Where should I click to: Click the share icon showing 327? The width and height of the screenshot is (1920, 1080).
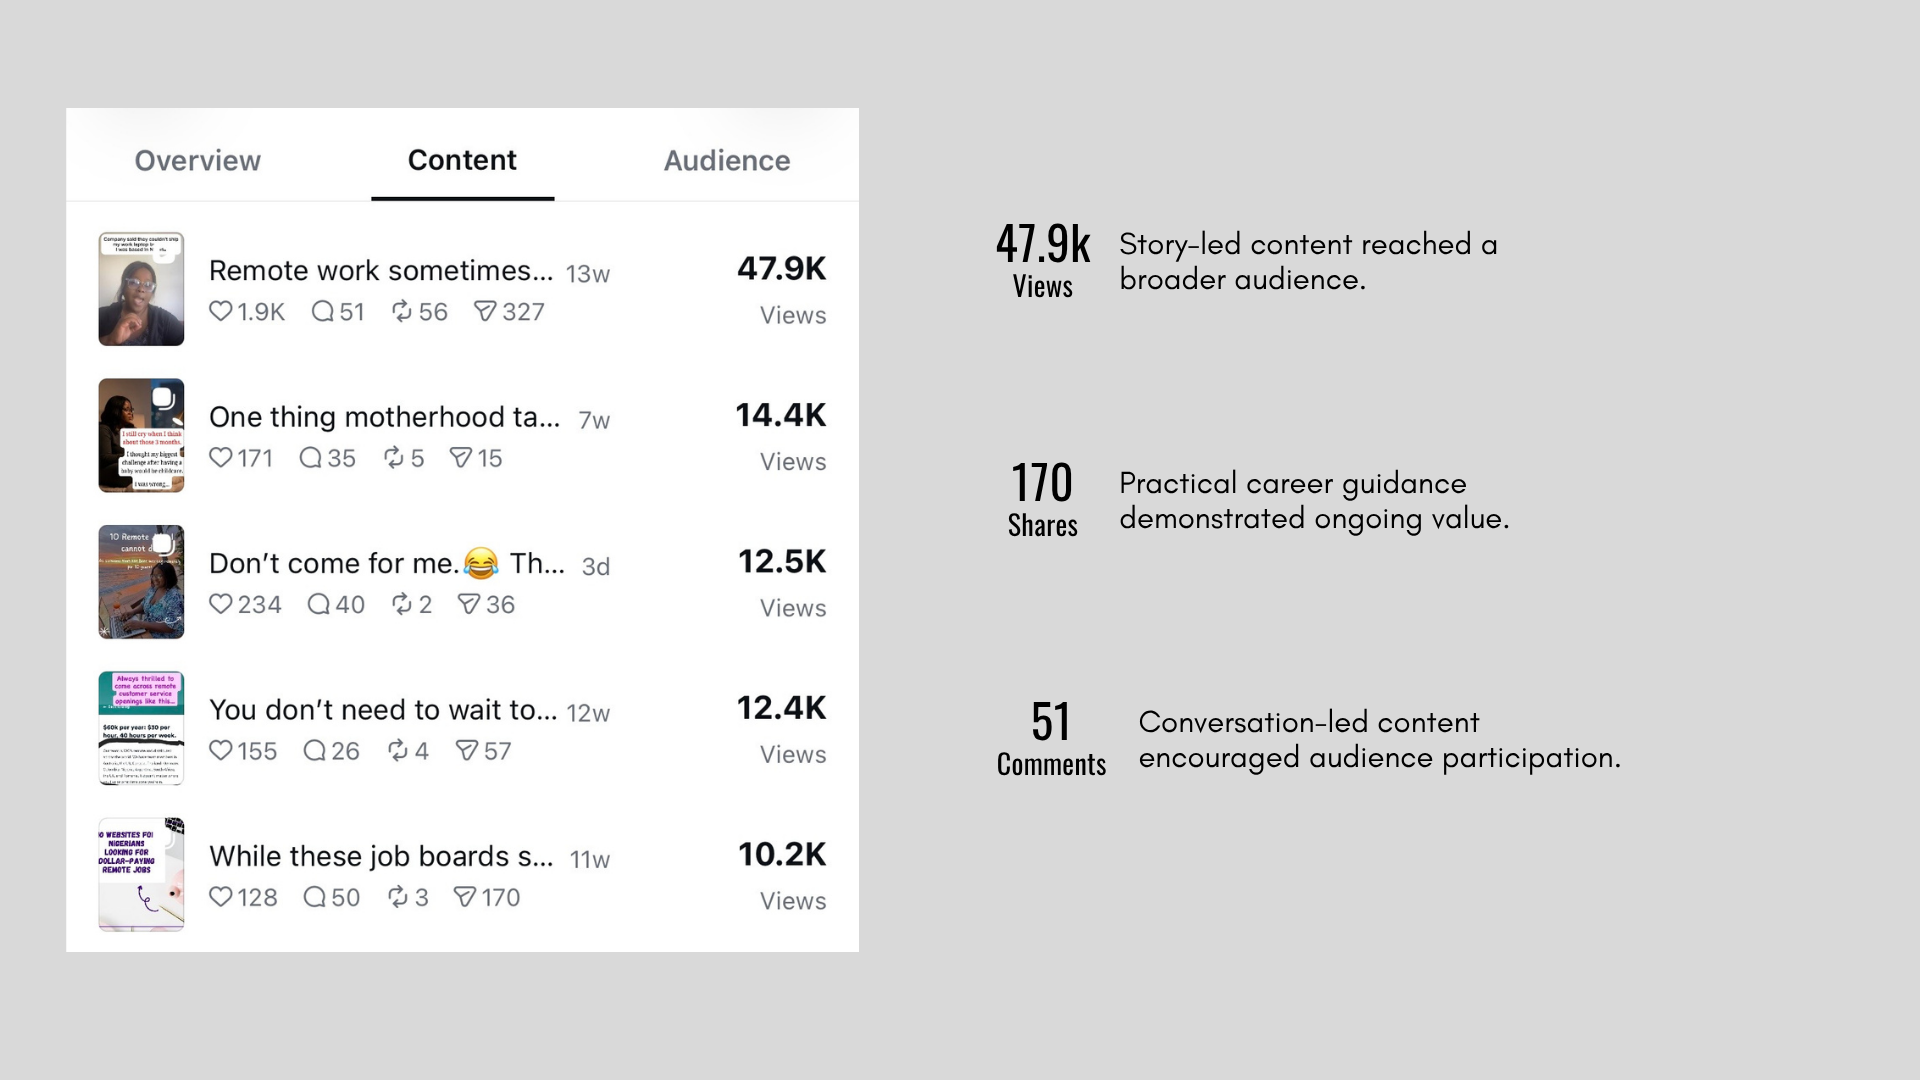coord(485,312)
